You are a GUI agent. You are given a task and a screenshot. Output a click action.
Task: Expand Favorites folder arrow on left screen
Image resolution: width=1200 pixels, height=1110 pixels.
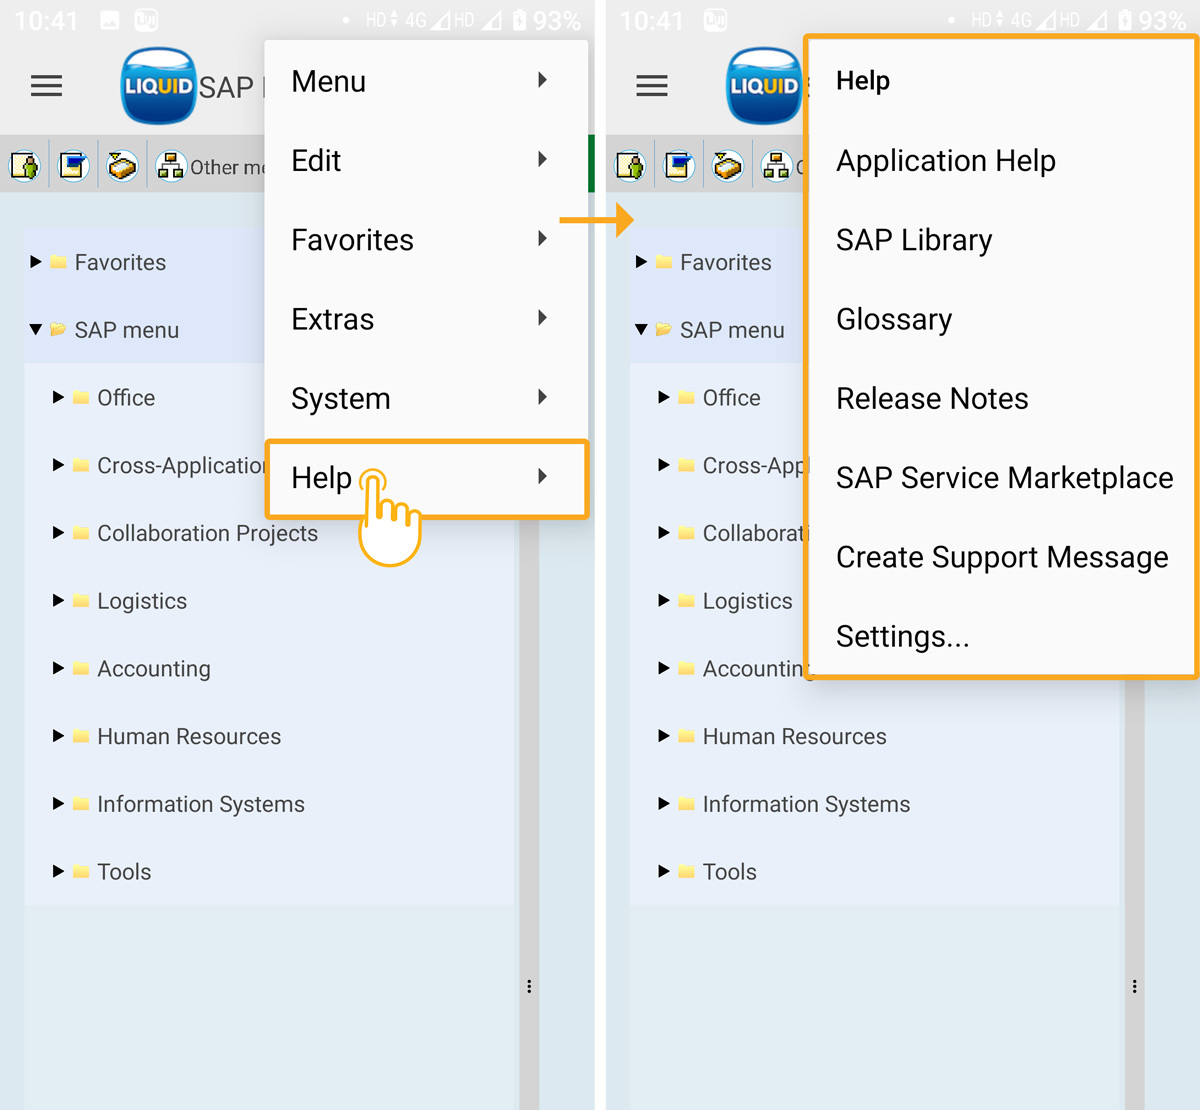pos(36,262)
